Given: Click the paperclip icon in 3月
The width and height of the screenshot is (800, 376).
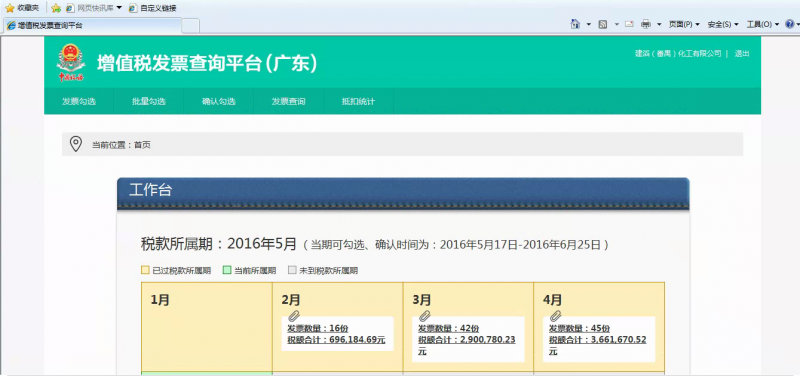Looking at the screenshot, I should 424,316.
